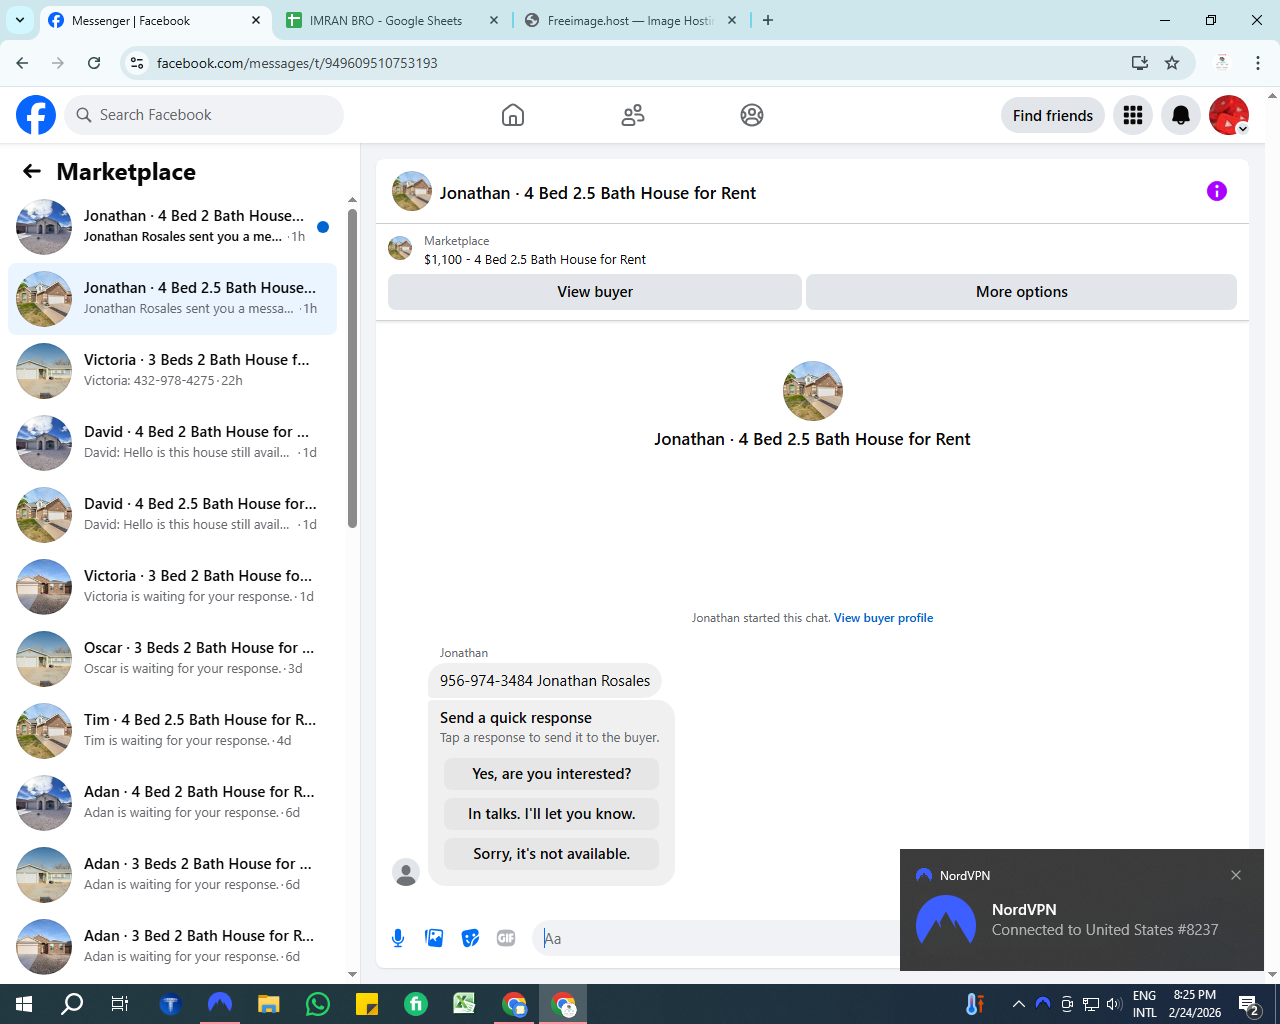1280x1024 pixels.
Task: Open WhatsApp from the taskbar
Action: point(318,1004)
